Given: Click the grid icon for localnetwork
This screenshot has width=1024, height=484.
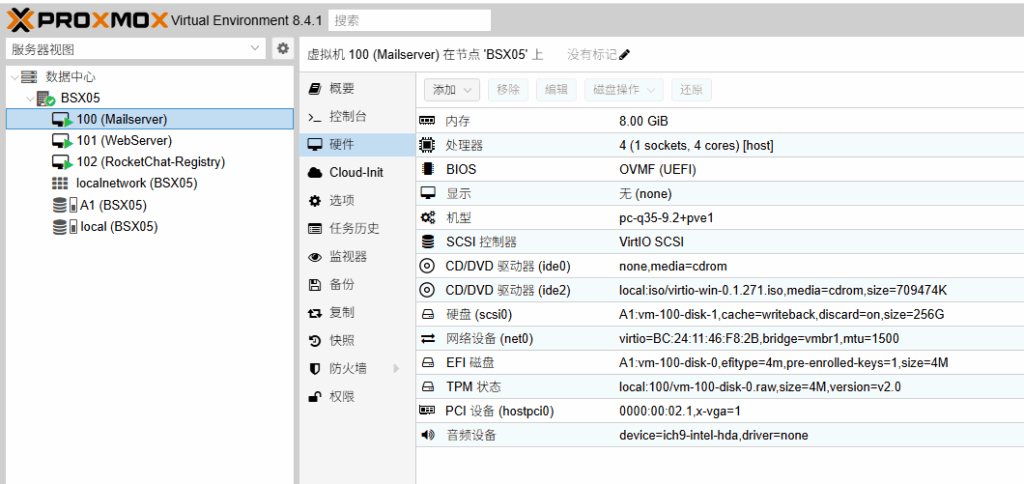Looking at the screenshot, I should [59, 184].
